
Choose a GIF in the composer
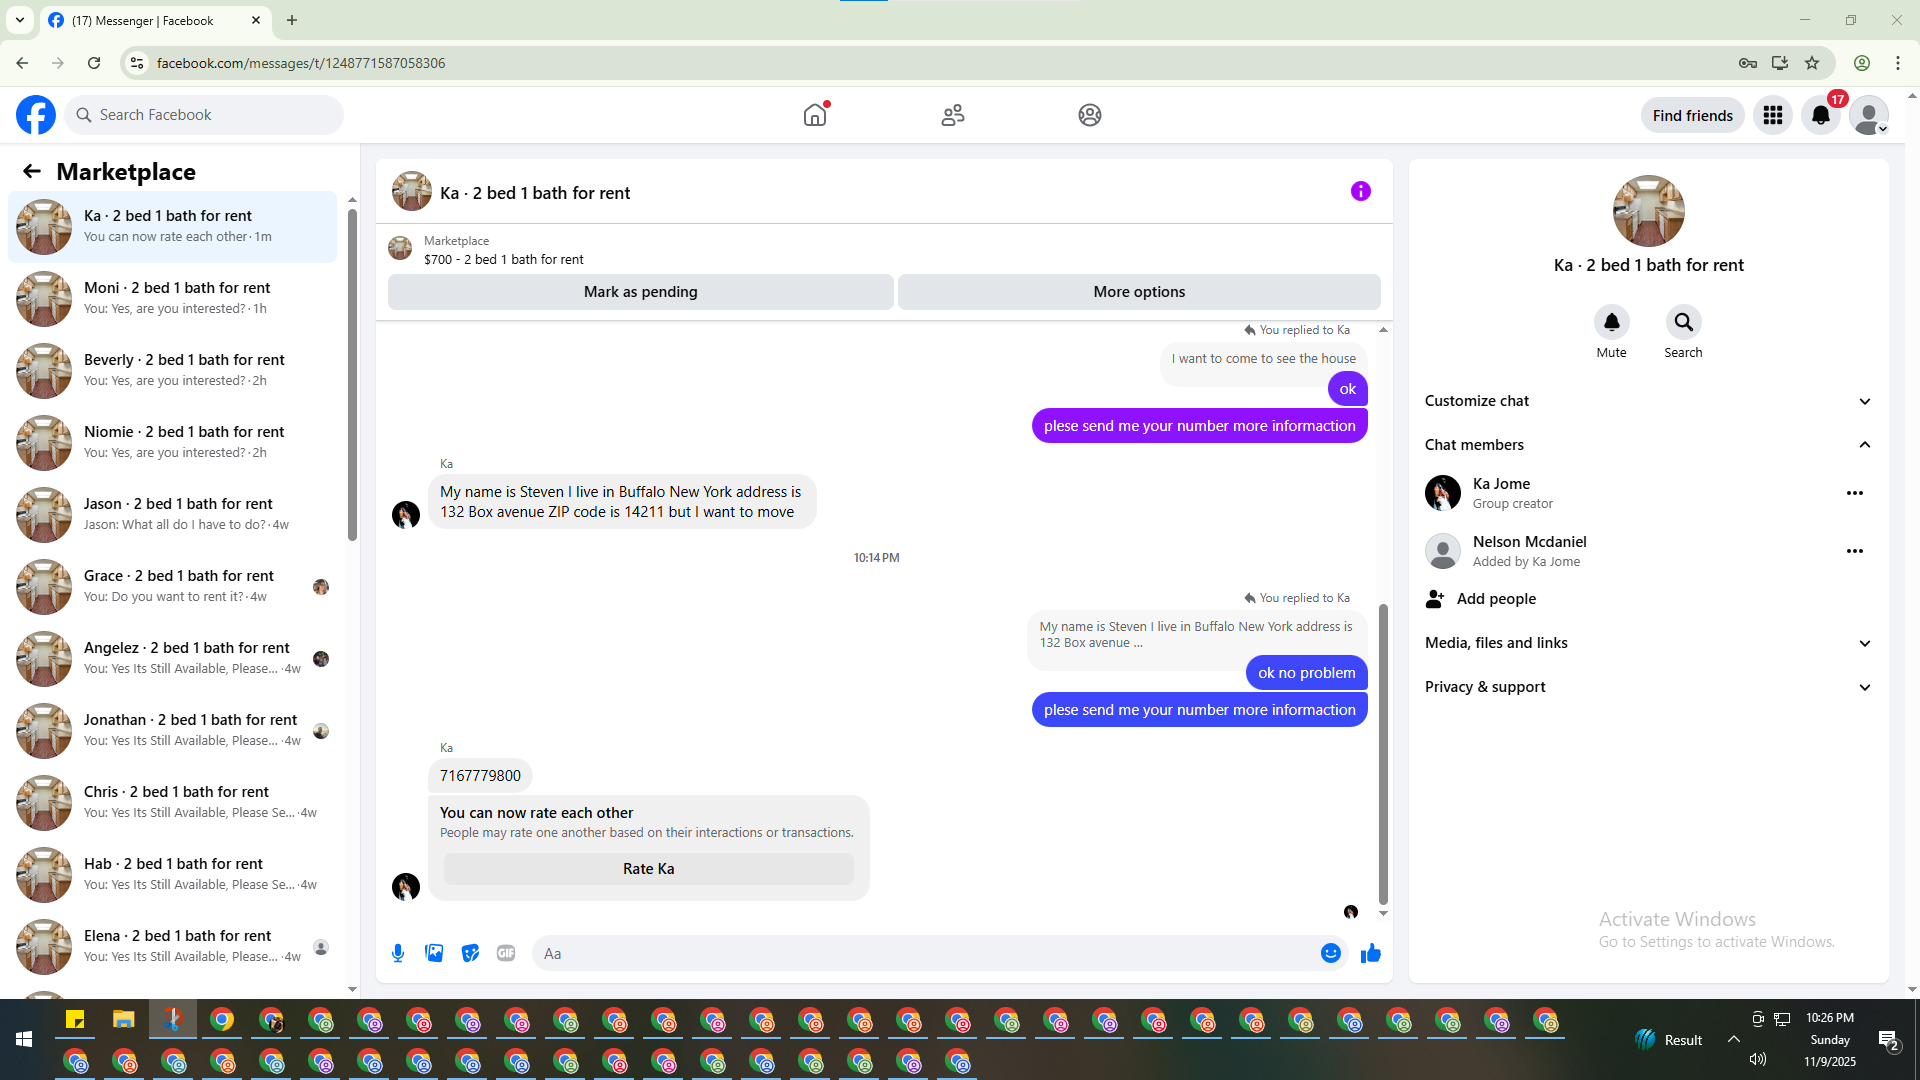click(x=506, y=953)
